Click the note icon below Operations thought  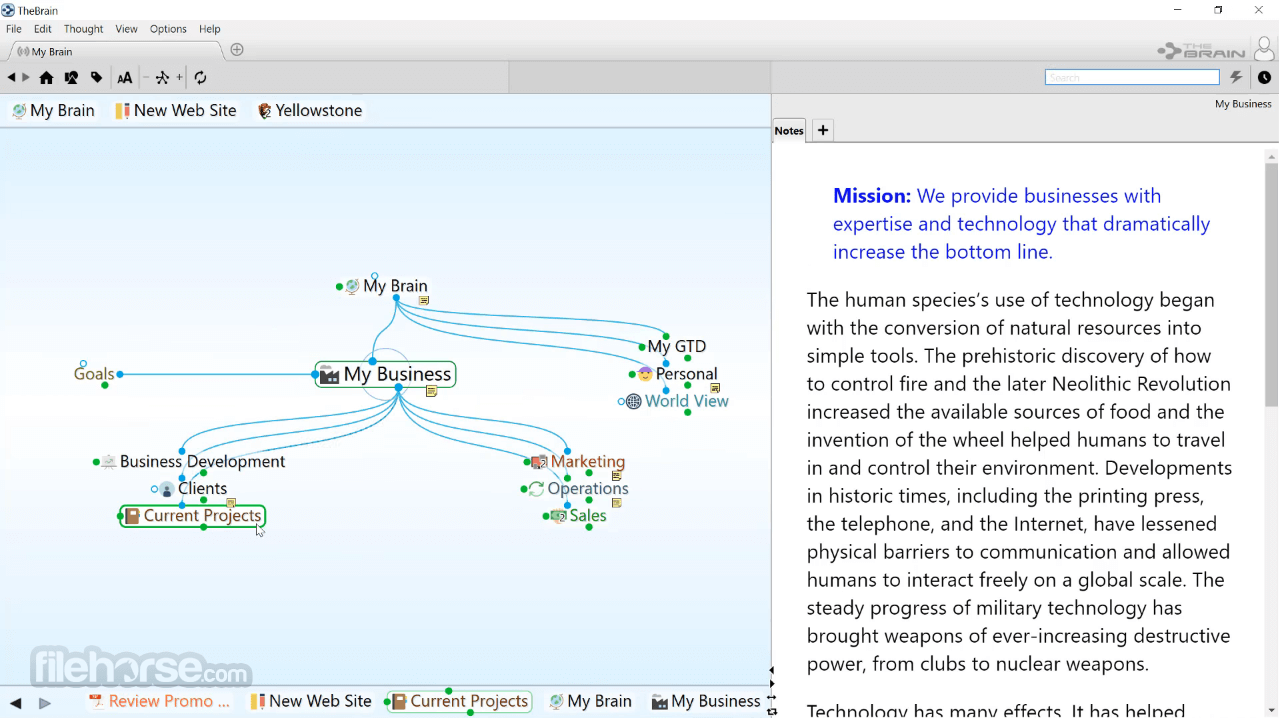pos(616,503)
